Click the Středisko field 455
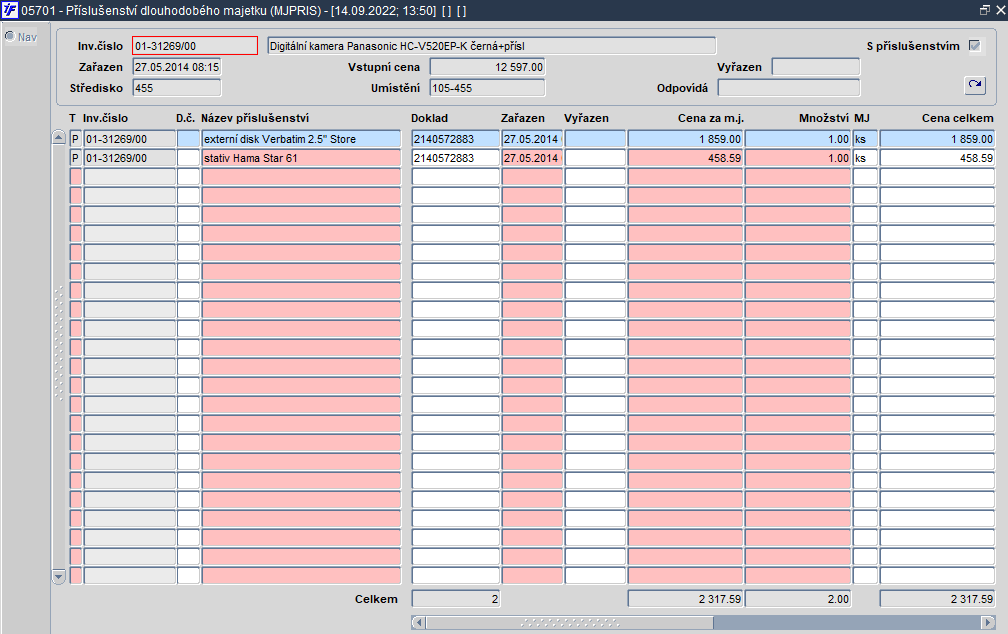This screenshot has width=1008, height=634. pyautogui.click(x=177, y=88)
